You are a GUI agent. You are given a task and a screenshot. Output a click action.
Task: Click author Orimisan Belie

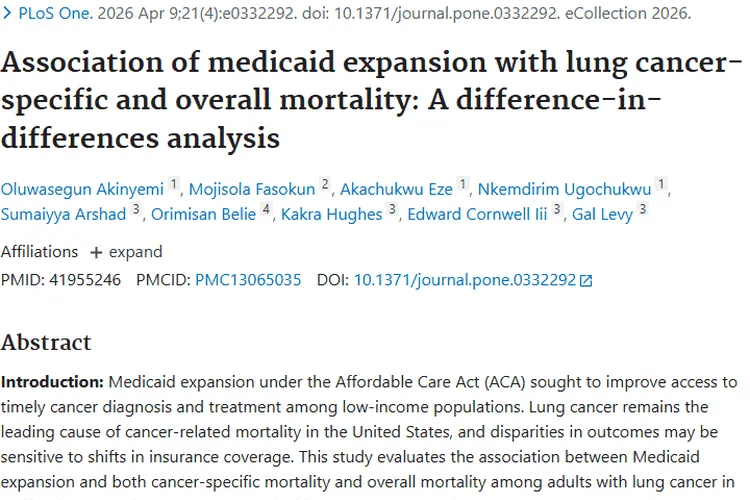[x=203, y=214]
